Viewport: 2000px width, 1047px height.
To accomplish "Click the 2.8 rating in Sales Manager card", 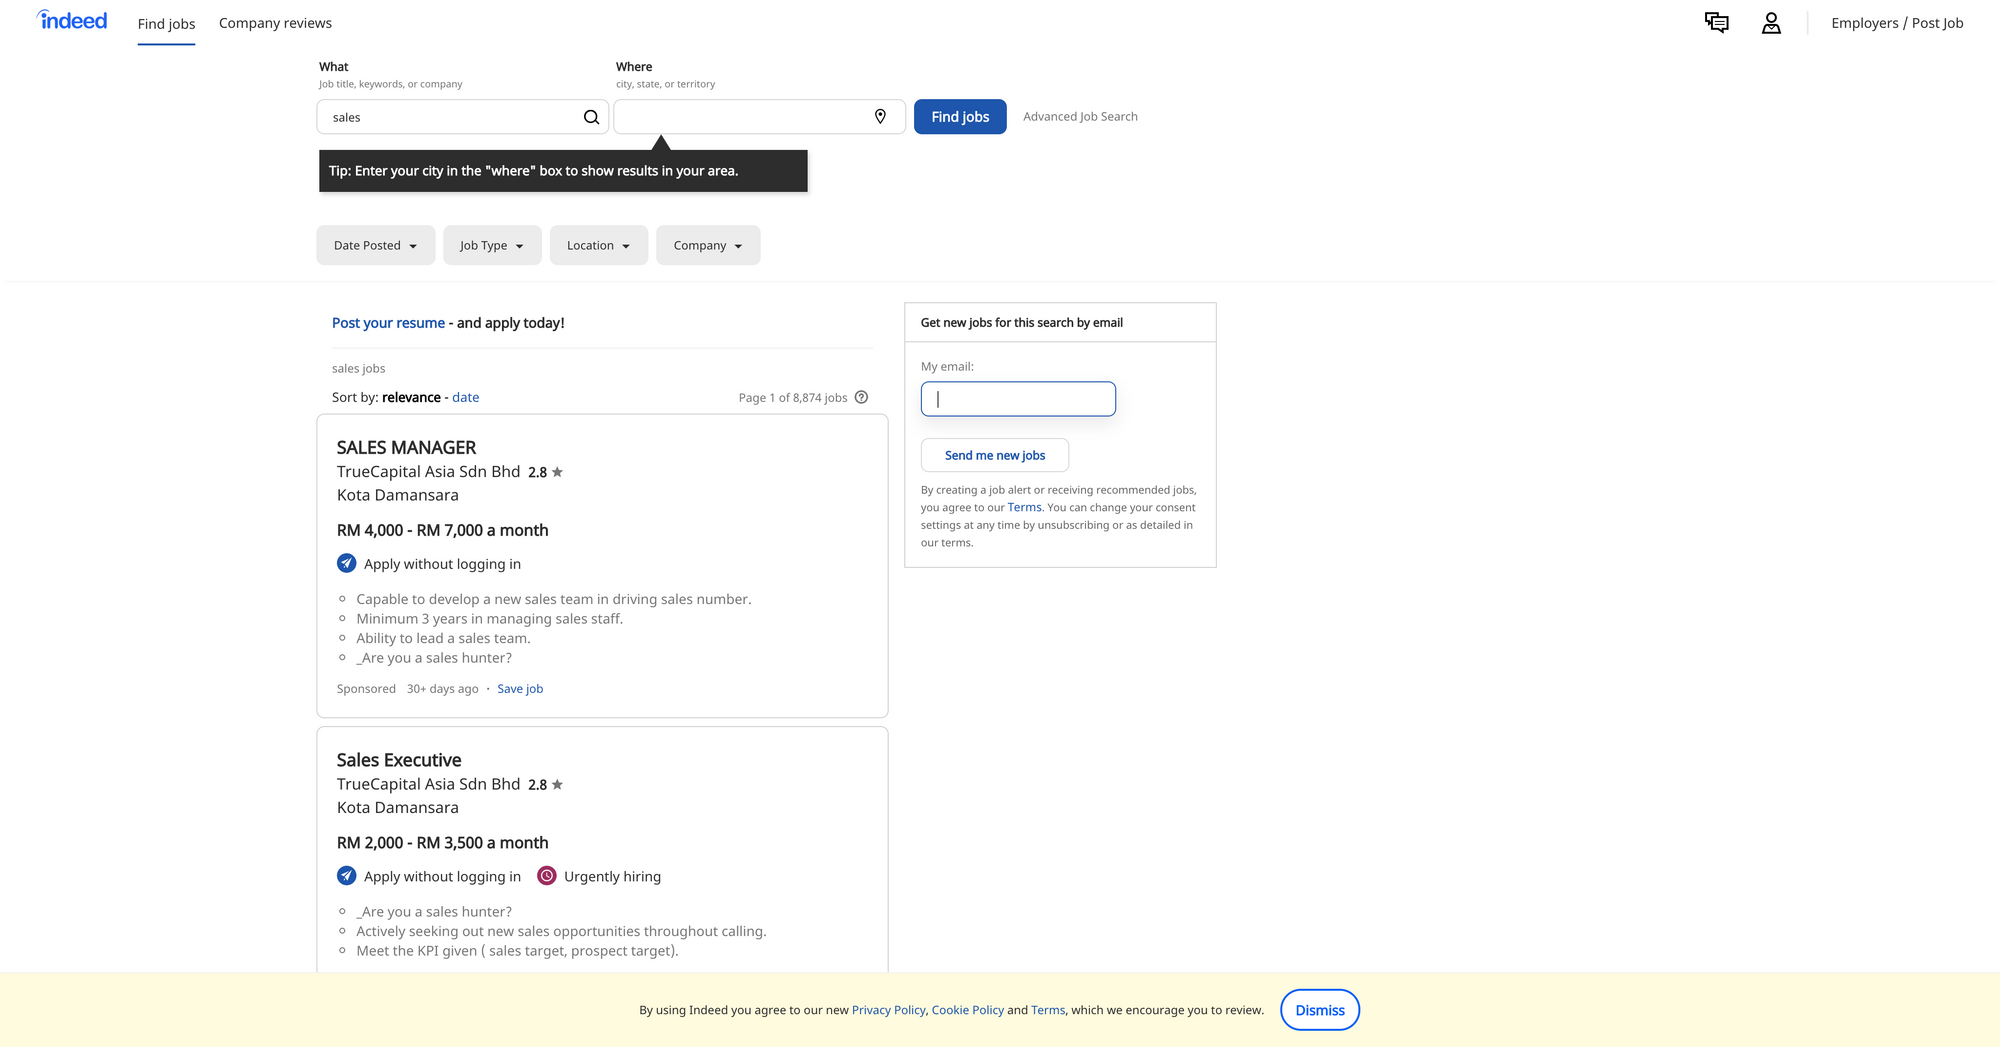I will point(538,472).
